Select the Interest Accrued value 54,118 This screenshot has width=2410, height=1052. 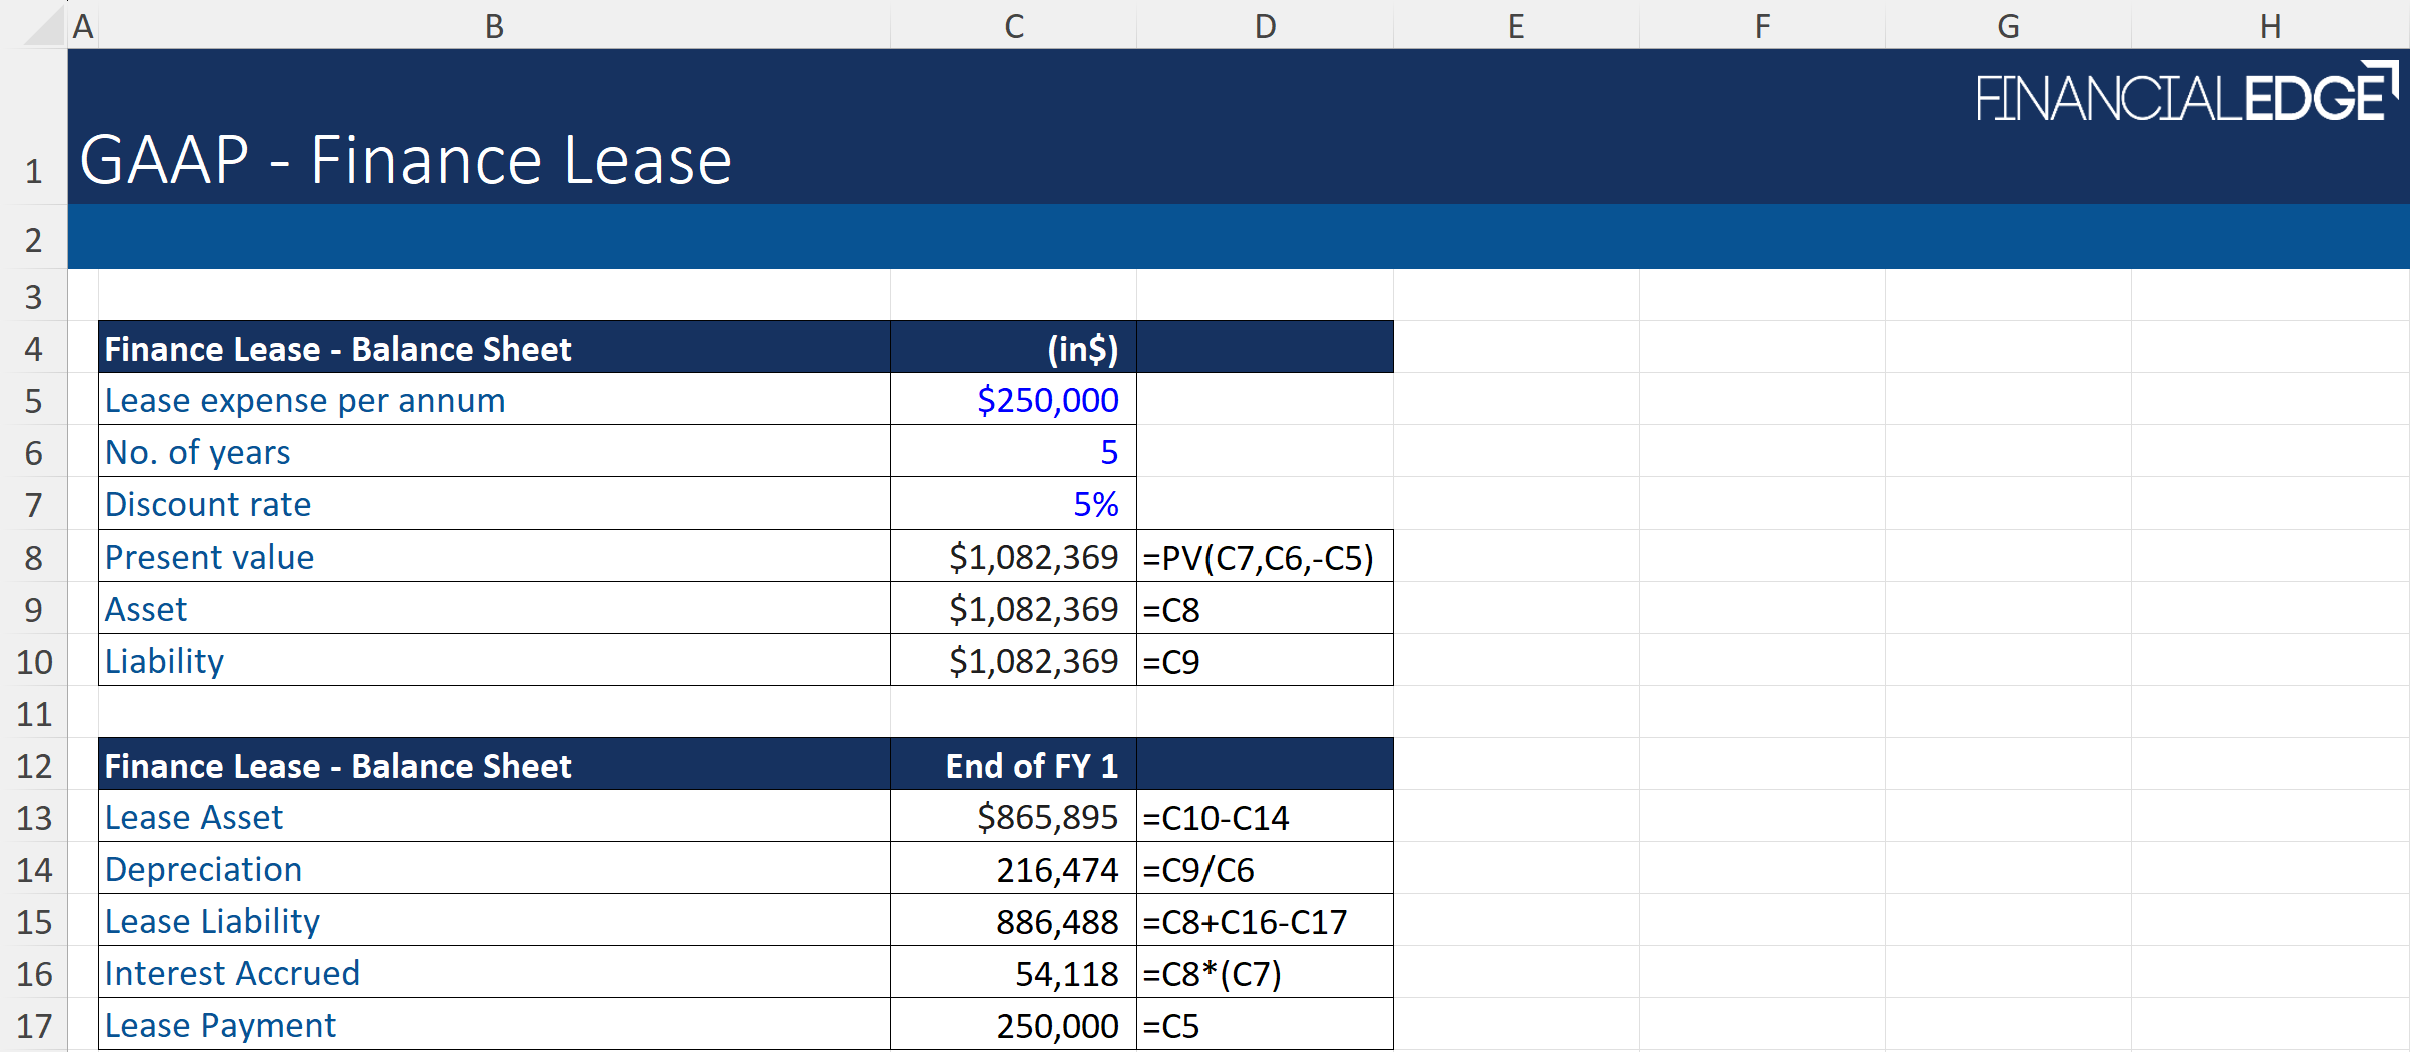(1013, 974)
